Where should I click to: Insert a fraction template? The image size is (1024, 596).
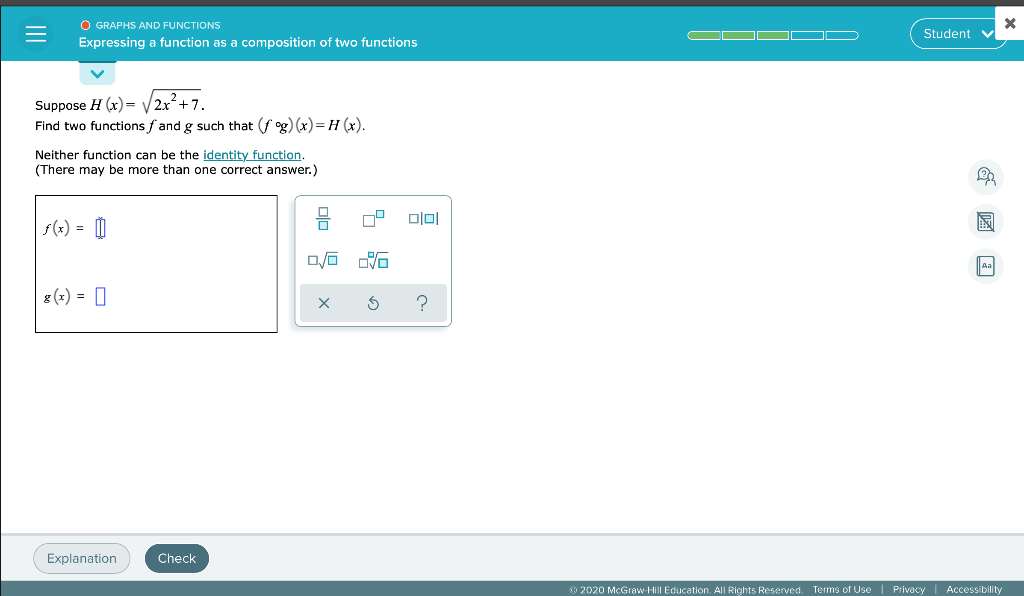323,219
